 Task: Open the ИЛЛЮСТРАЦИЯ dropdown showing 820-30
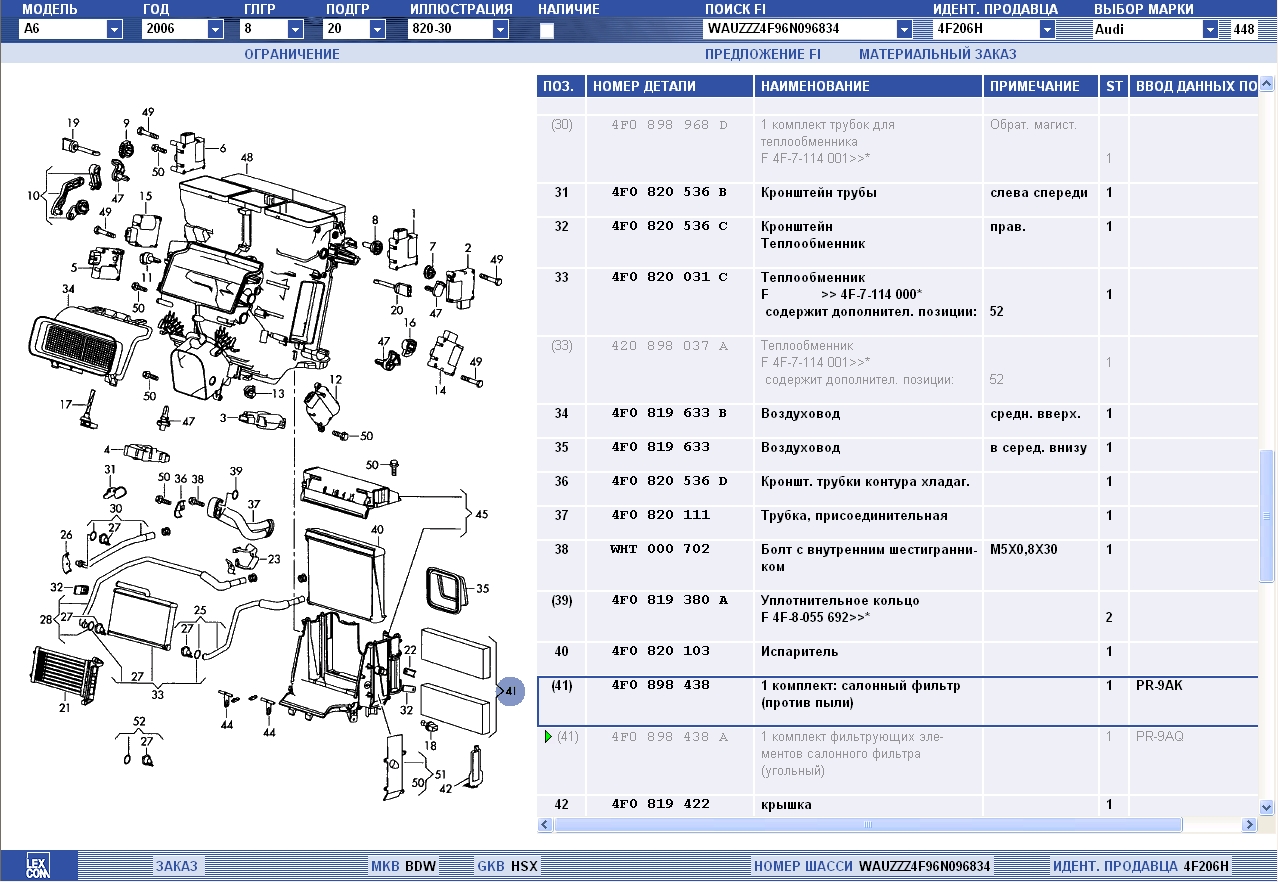(499, 29)
